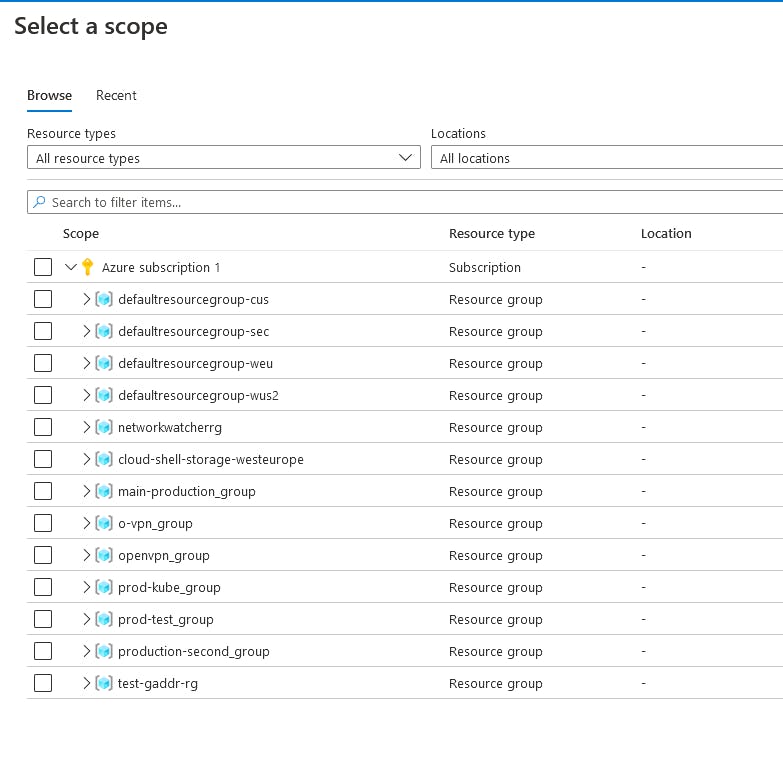The width and height of the screenshot is (783, 780).
Task: Click the defaultresourcegroup-weu resource group icon
Action: pos(104,363)
